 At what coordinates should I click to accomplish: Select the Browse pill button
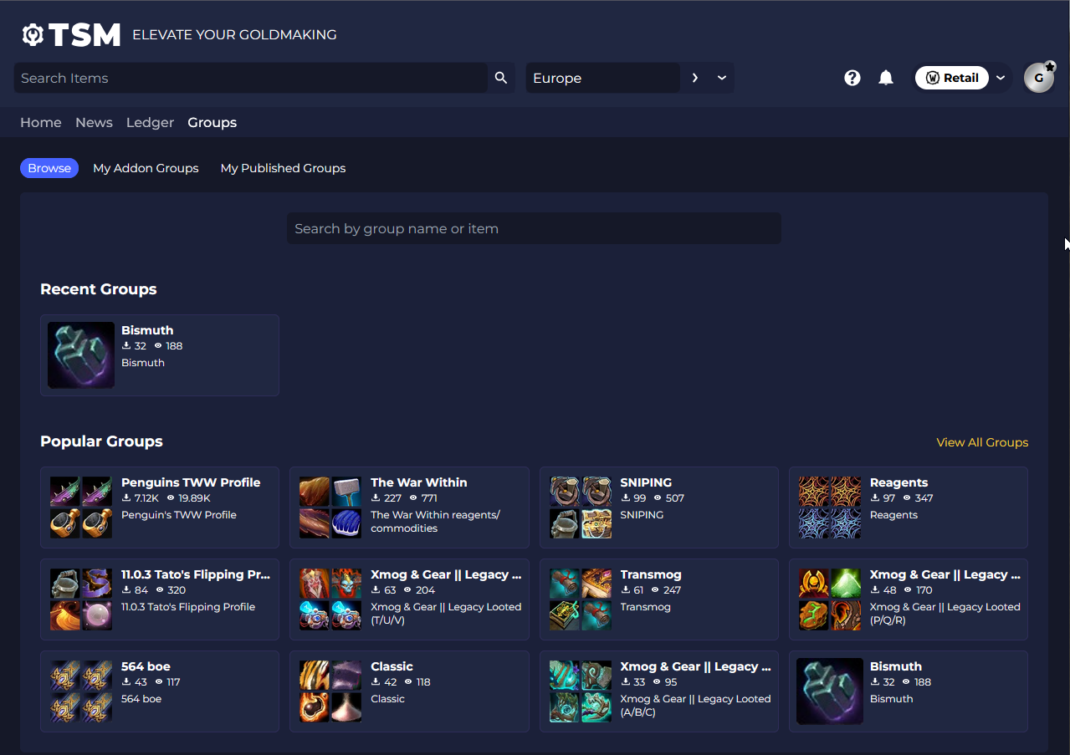point(49,168)
